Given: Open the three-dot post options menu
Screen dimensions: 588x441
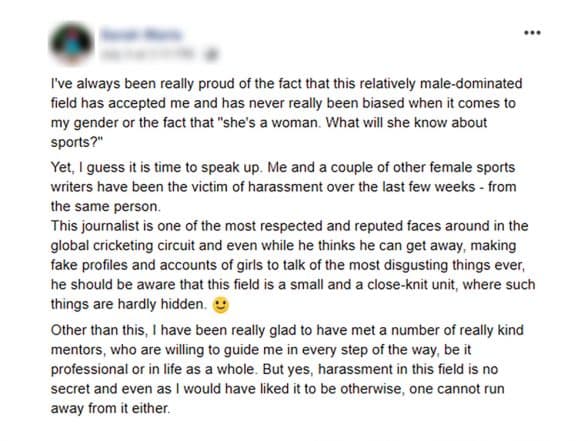Looking at the screenshot, I should 532,33.
